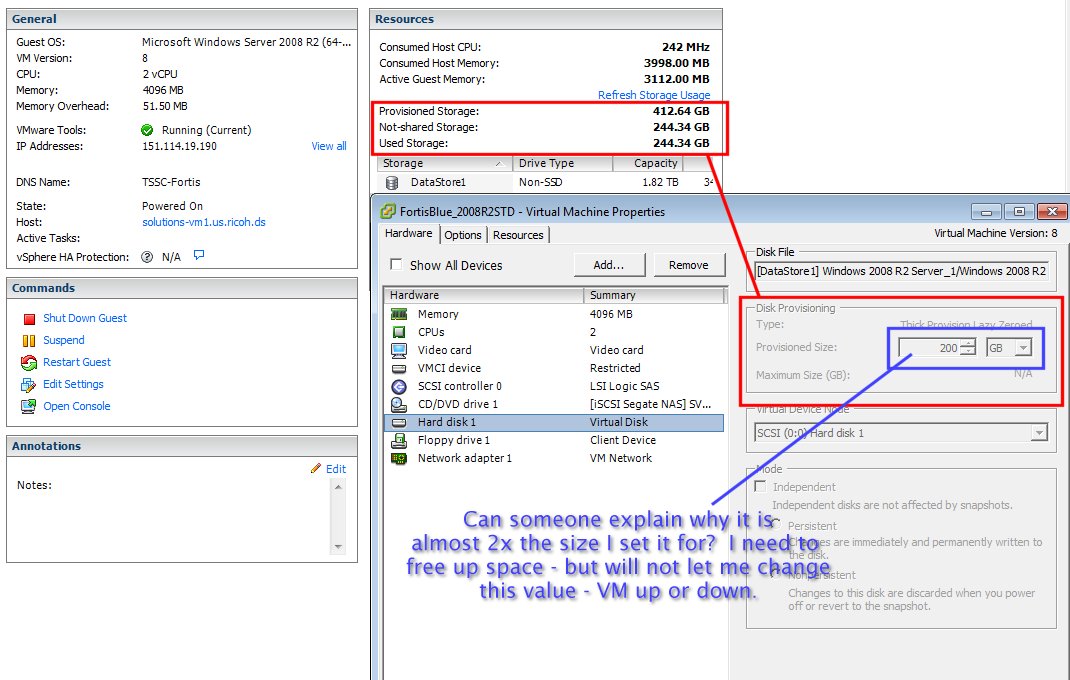Open the Virtual Device Node SCSI dropdown

click(x=1039, y=434)
